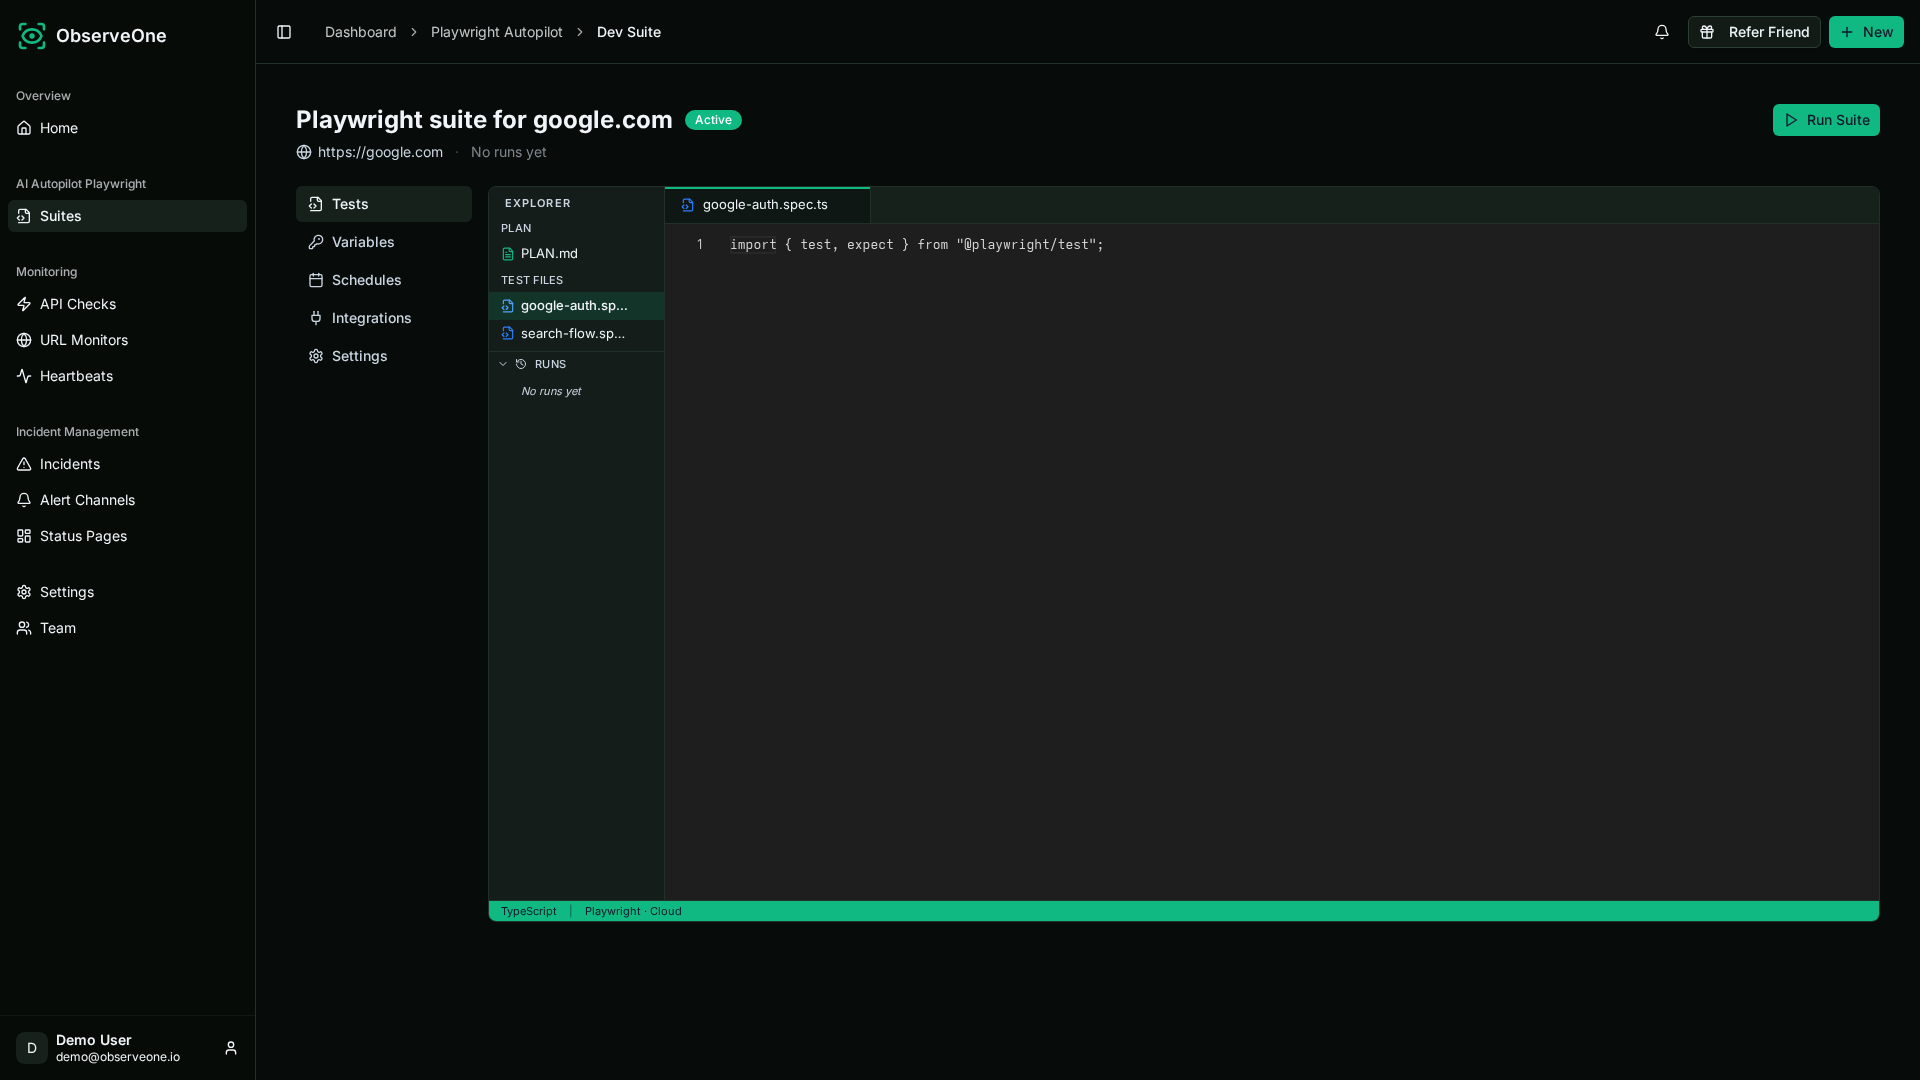Click code line 1 import statement
Viewport: 1920px width, 1080px height.
point(917,245)
